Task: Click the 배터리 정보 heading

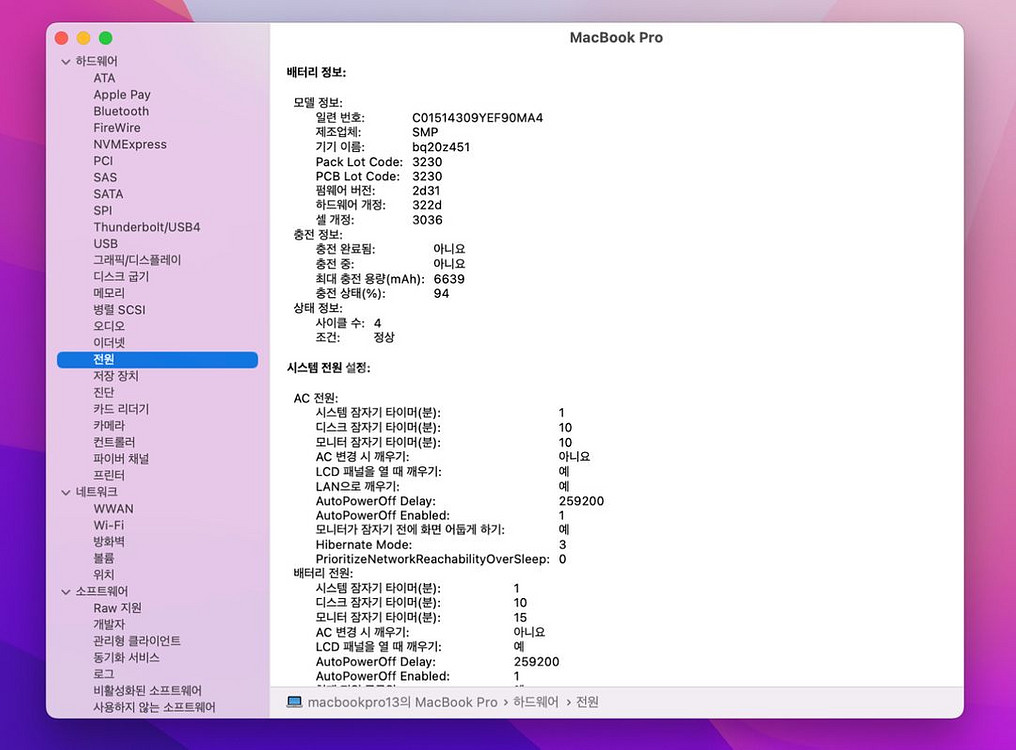Action: (316, 72)
